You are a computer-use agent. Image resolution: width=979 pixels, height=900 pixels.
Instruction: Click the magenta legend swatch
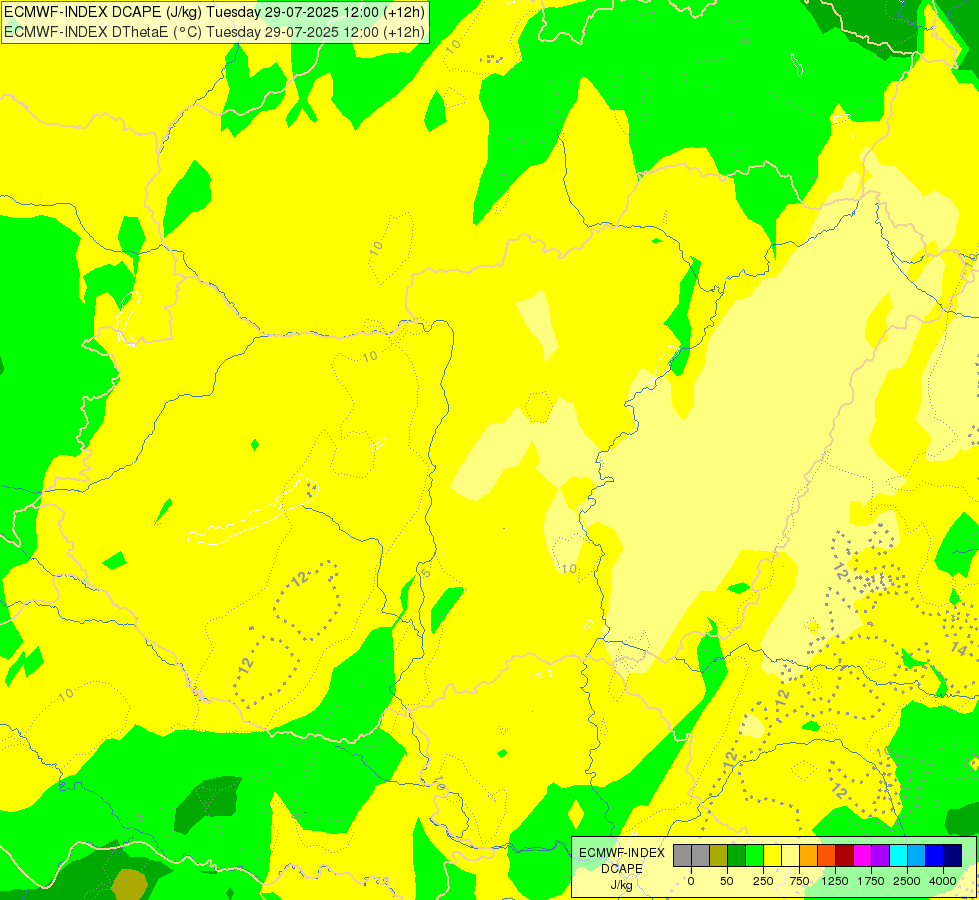pos(862,855)
